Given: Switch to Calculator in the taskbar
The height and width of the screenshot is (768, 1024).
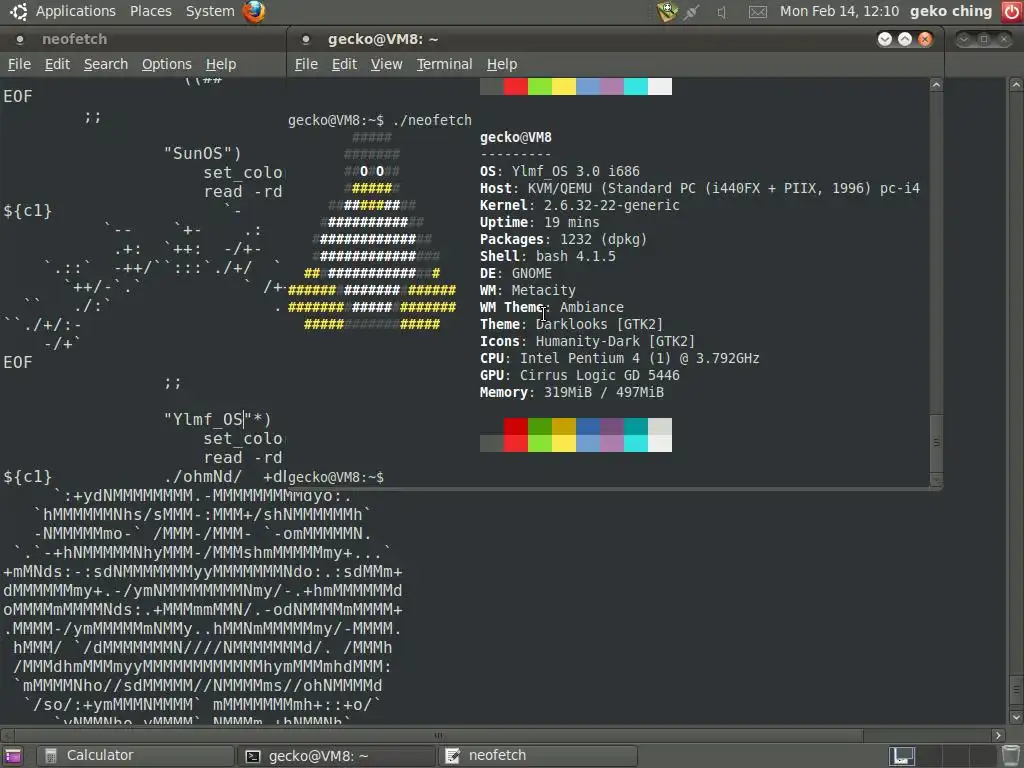Looking at the screenshot, I should coord(135,756).
